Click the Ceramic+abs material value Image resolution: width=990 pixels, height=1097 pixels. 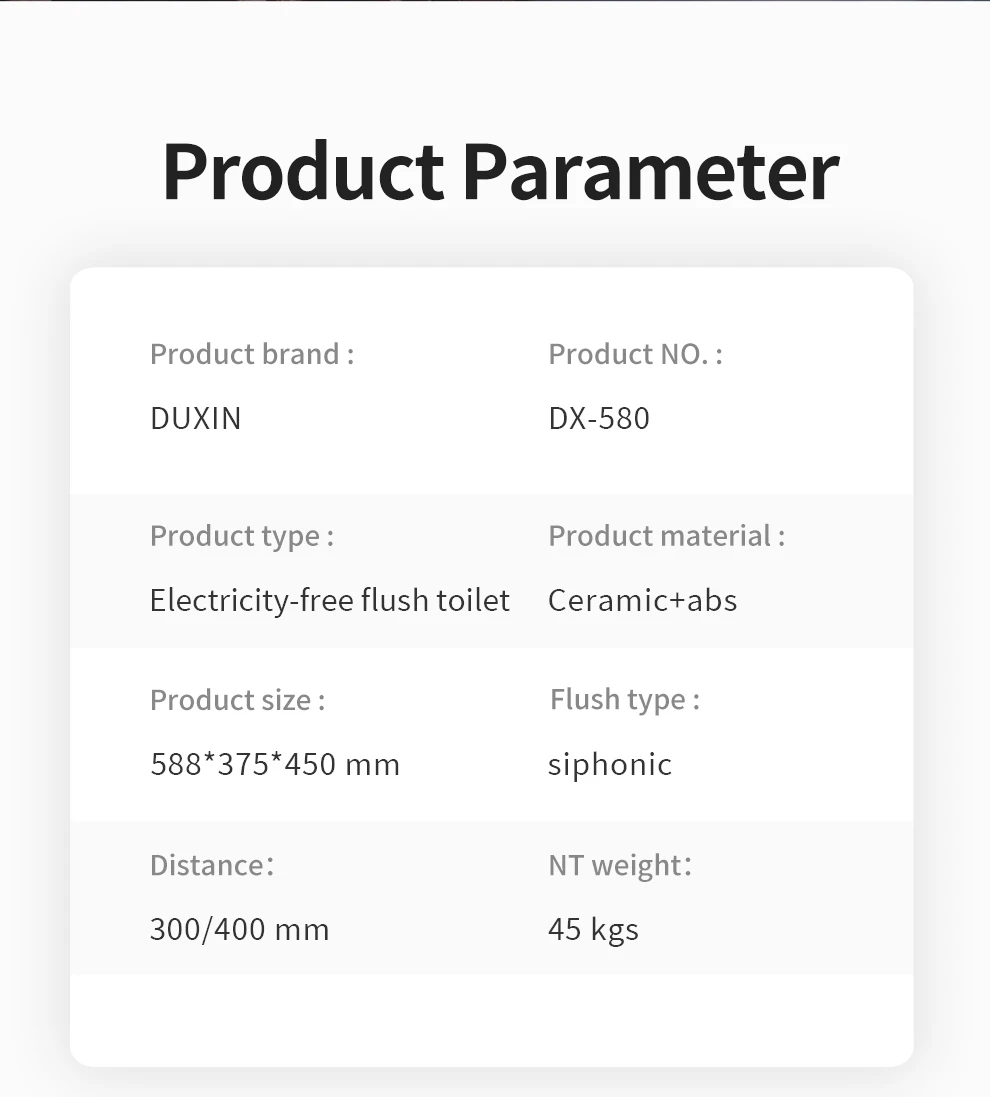pos(642,600)
